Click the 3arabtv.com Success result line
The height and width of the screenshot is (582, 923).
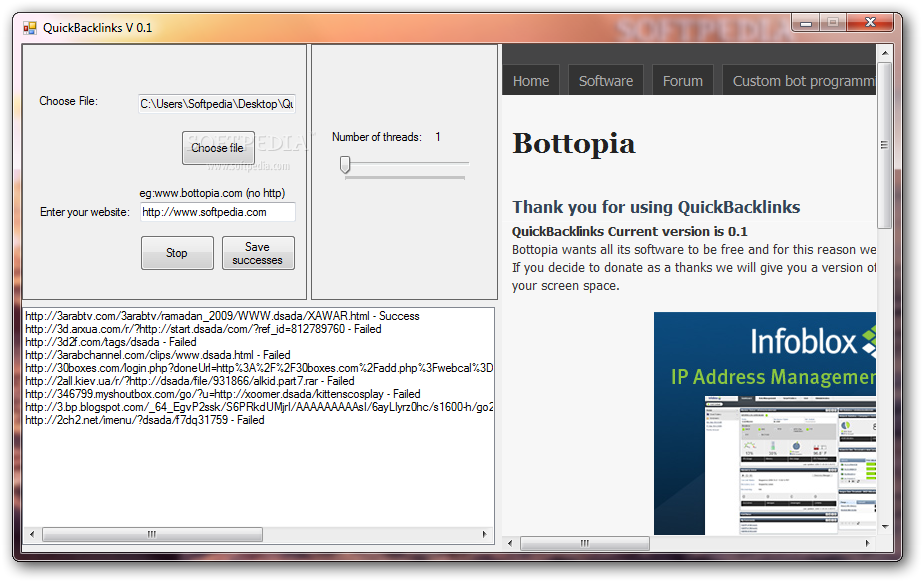223,316
